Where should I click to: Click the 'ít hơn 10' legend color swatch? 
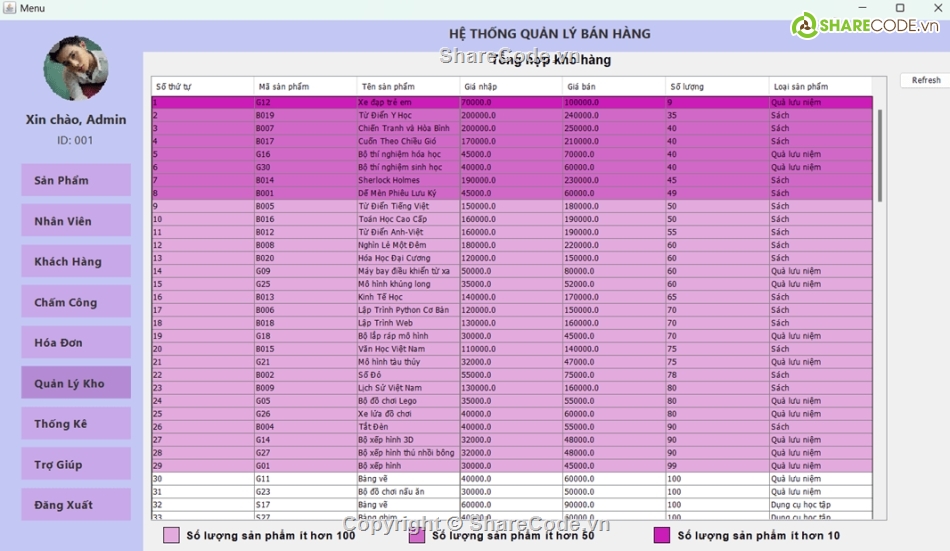(x=661, y=535)
